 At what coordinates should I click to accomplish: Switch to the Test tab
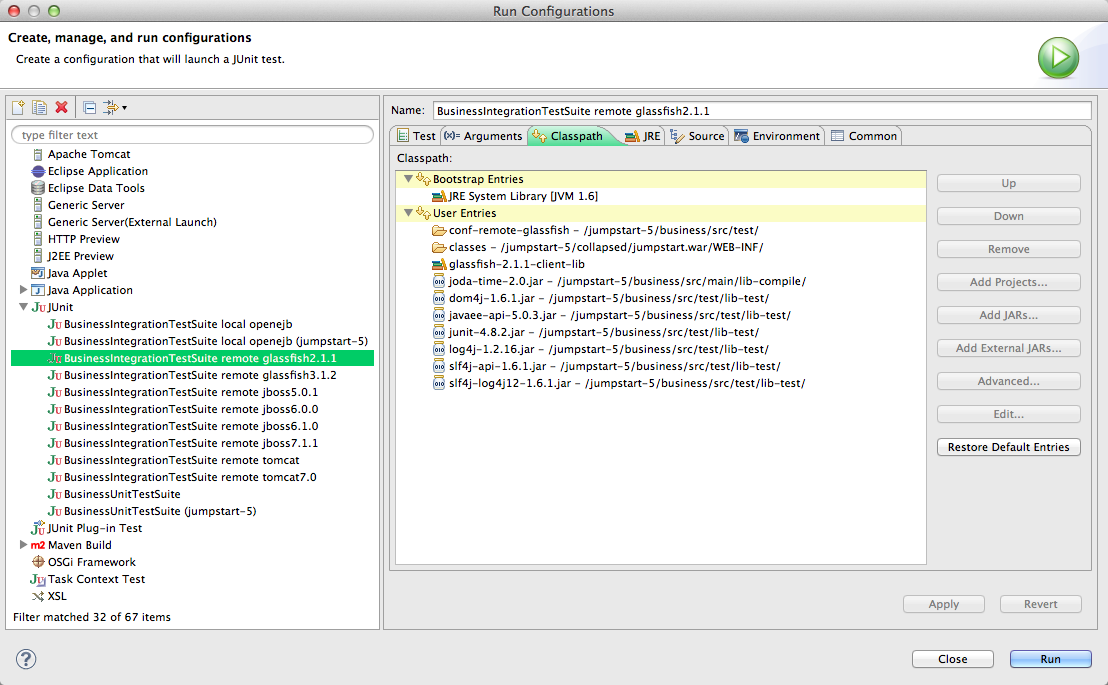(x=416, y=136)
